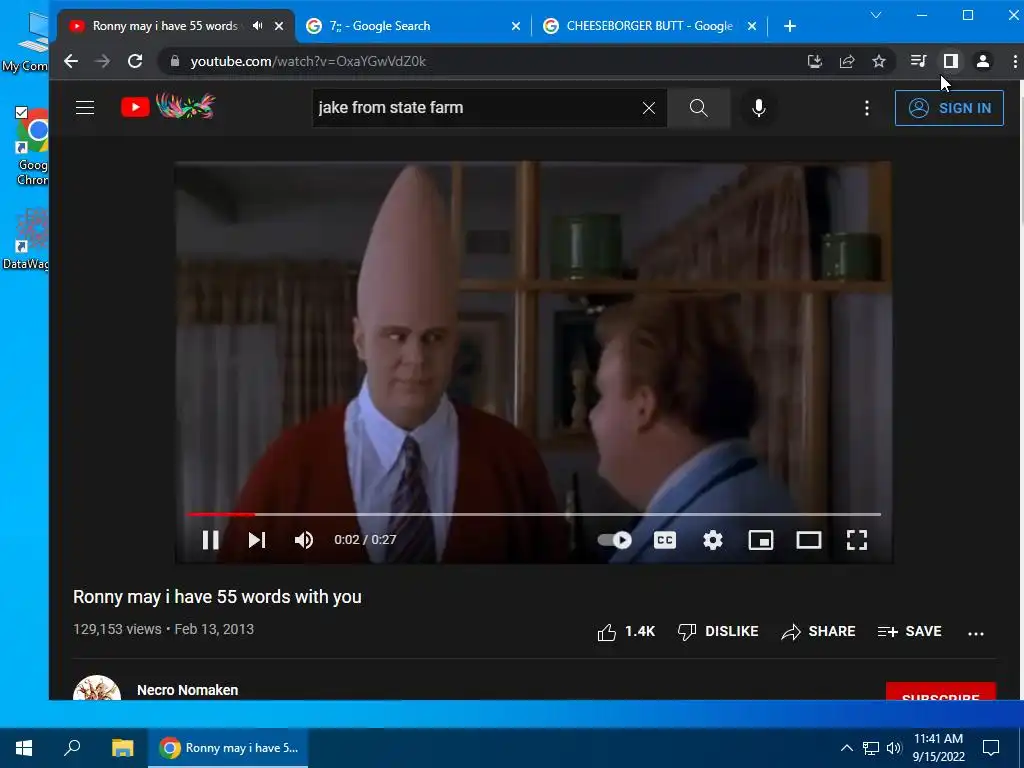This screenshot has height=768, width=1024.
Task: Open the SHARE dialog
Action: [818, 632]
